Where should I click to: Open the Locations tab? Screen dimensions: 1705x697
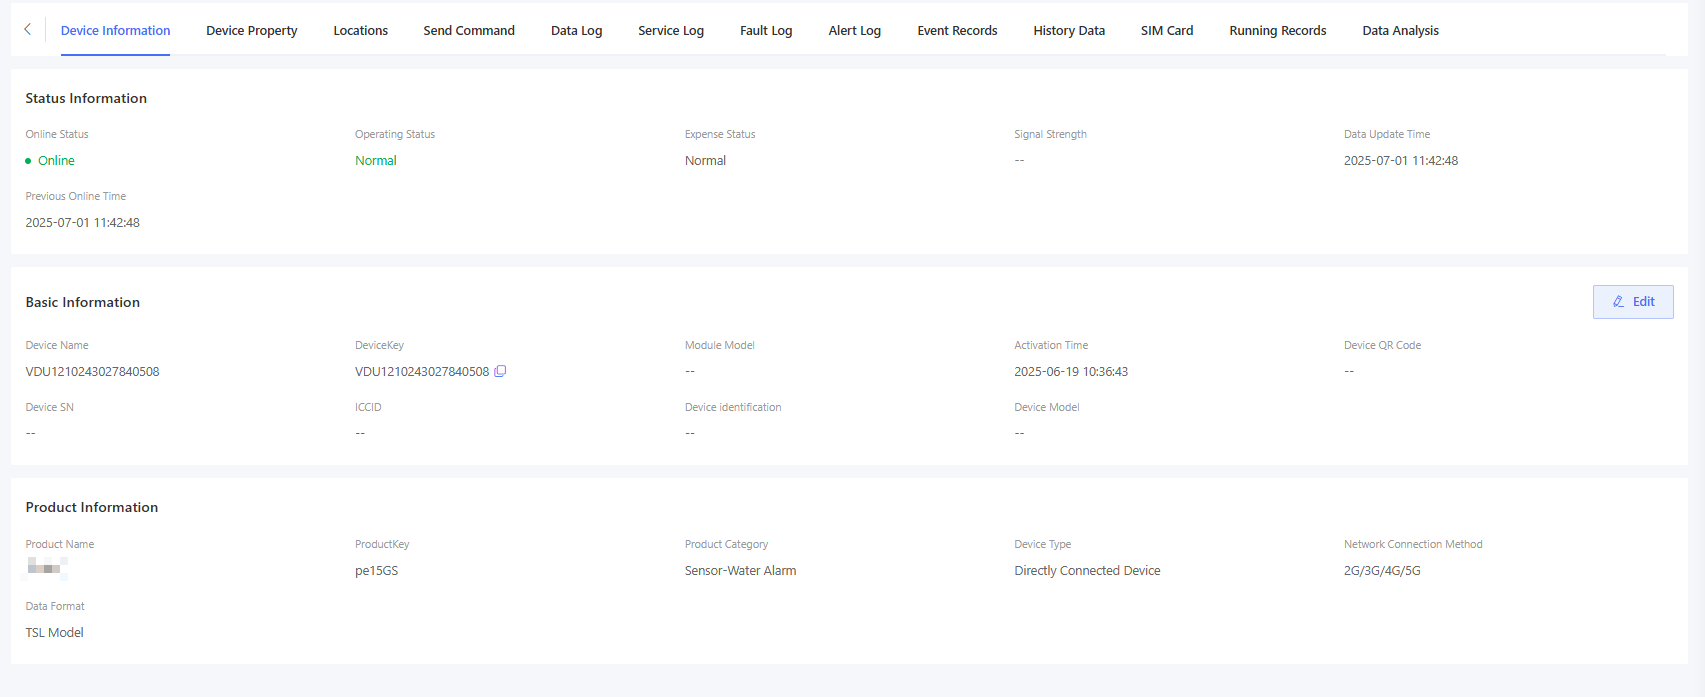(360, 31)
